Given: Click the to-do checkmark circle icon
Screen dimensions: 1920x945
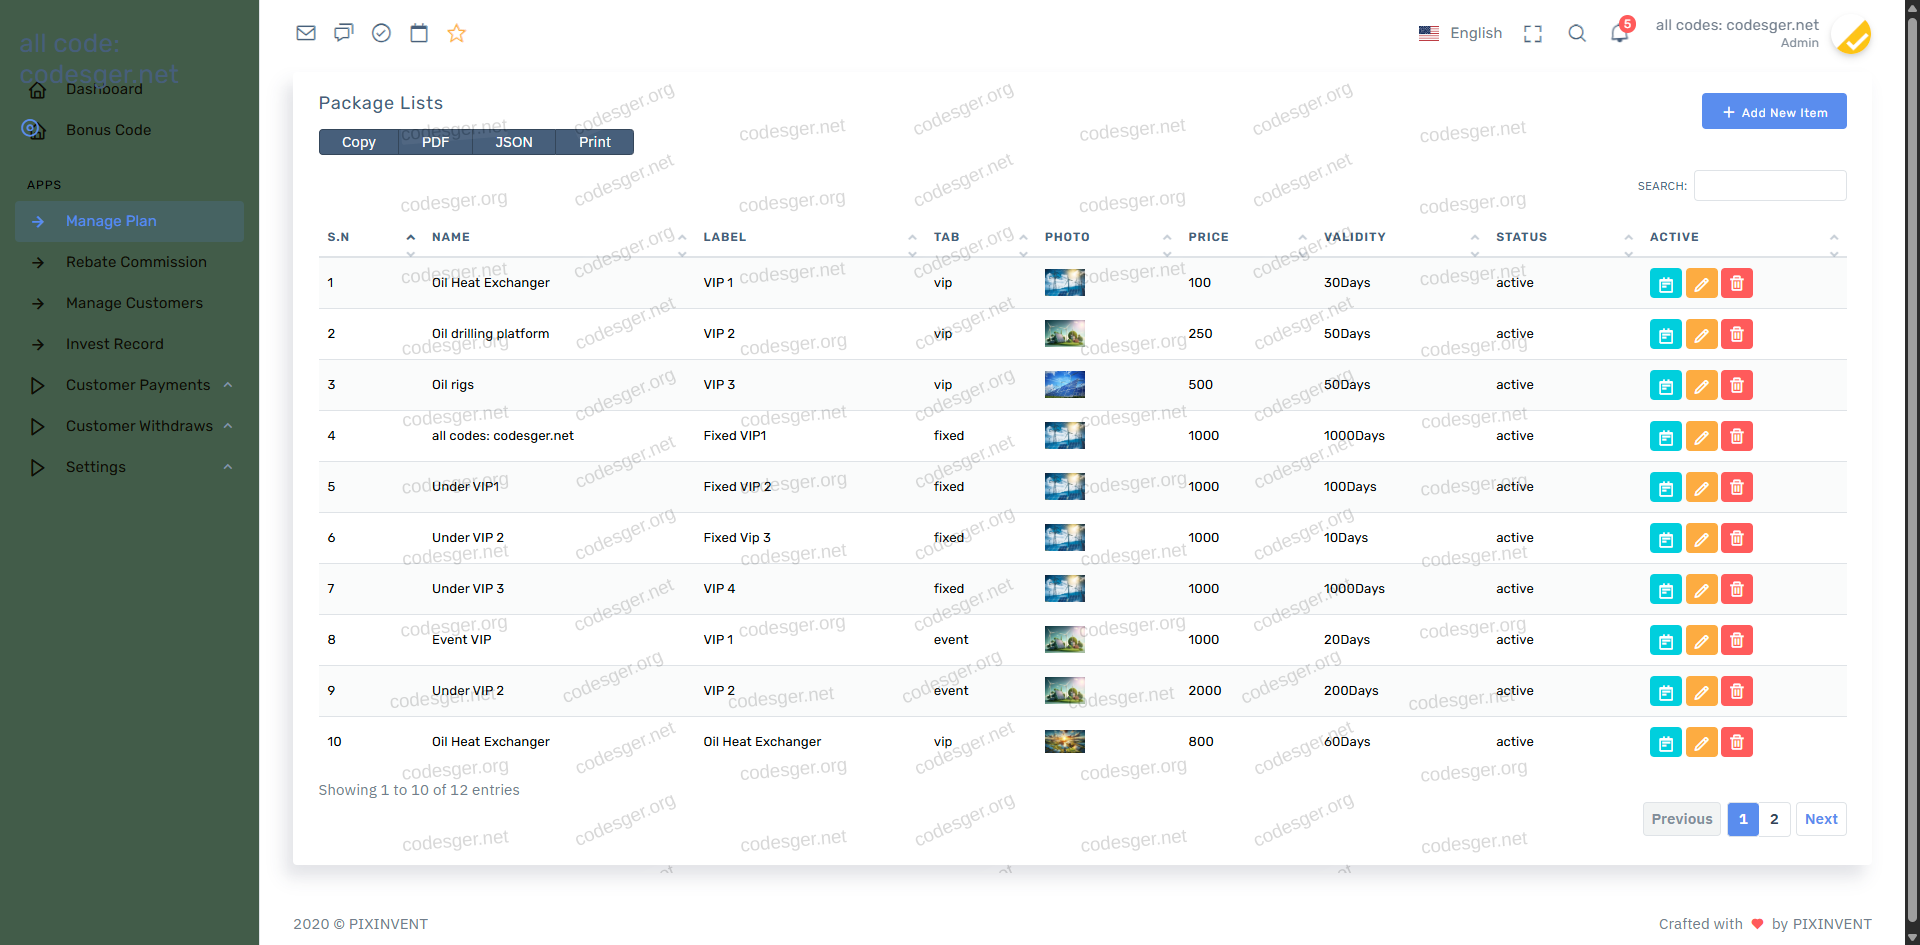Looking at the screenshot, I should point(381,33).
